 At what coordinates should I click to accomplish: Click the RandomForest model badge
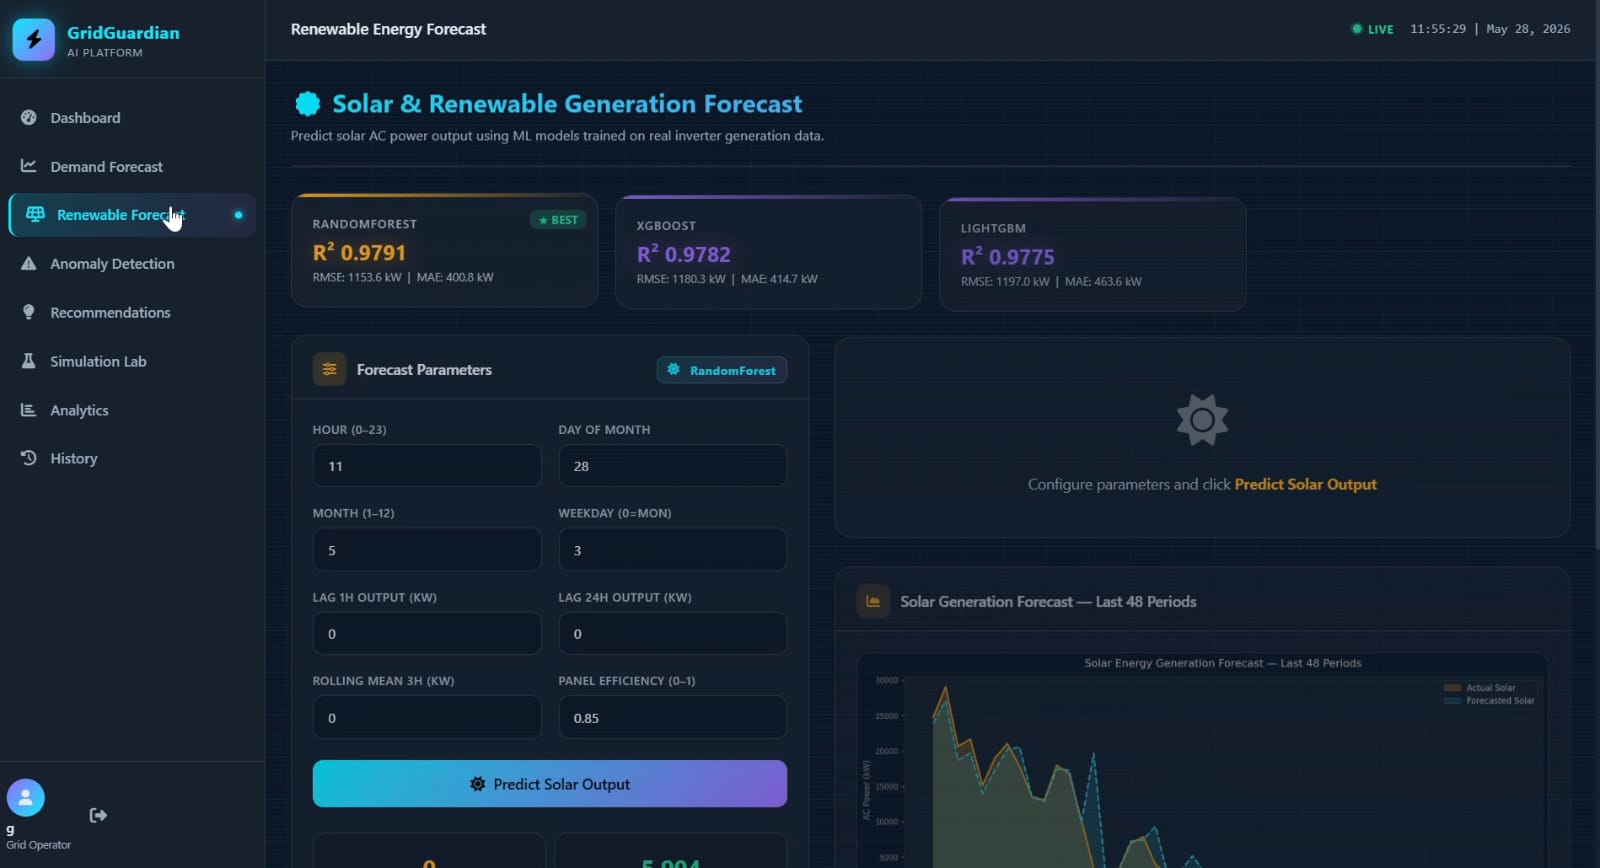click(x=722, y=370)
